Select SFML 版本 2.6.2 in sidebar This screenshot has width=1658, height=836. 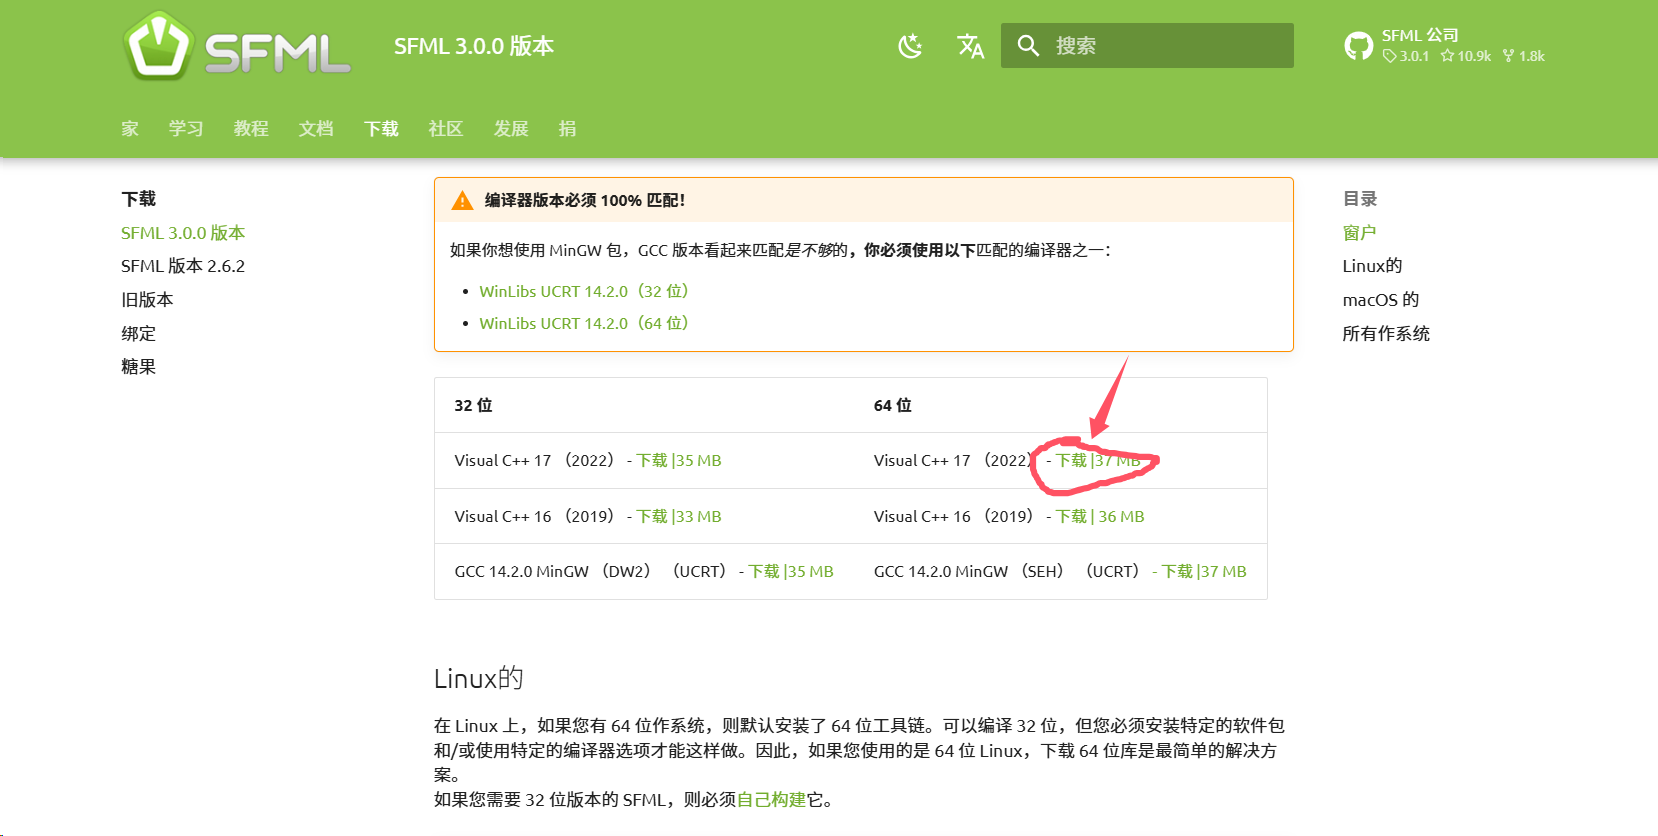point(183,266)
